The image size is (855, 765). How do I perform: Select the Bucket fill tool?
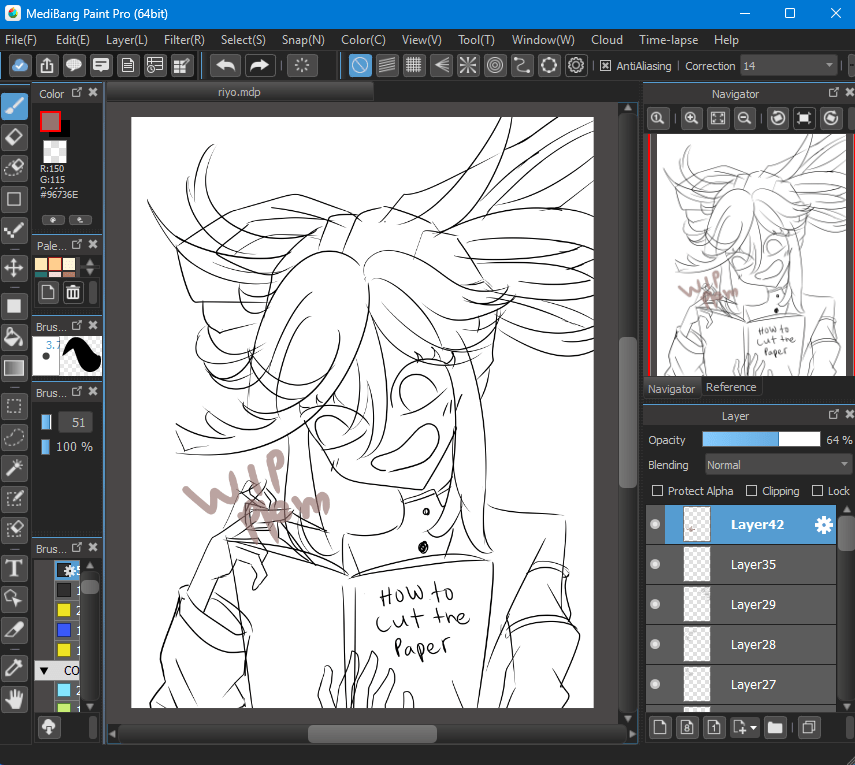(14, 336)
